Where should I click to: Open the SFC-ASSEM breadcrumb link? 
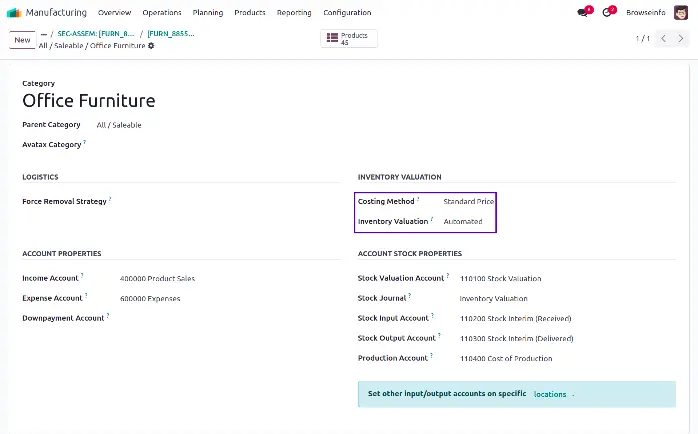96,33
